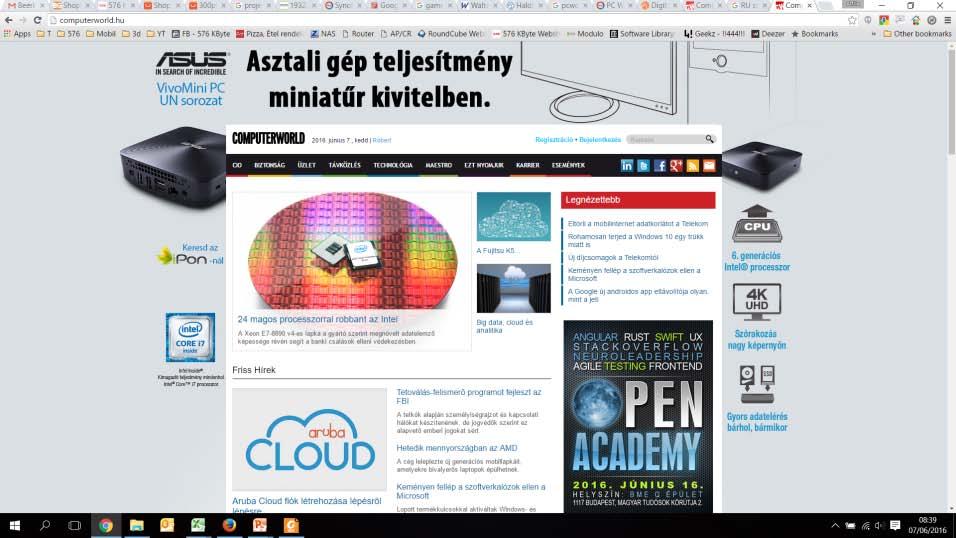Click the browser Back arrow
956x538 pixels.
[x=9, y=20]
